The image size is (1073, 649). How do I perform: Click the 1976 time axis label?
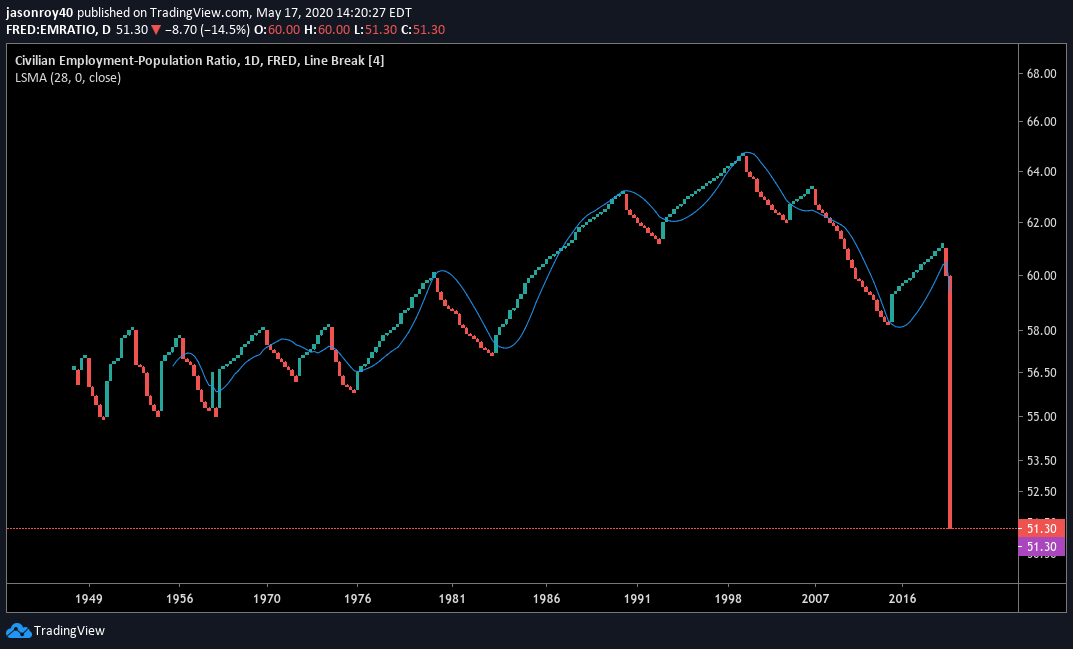point(358,599)
